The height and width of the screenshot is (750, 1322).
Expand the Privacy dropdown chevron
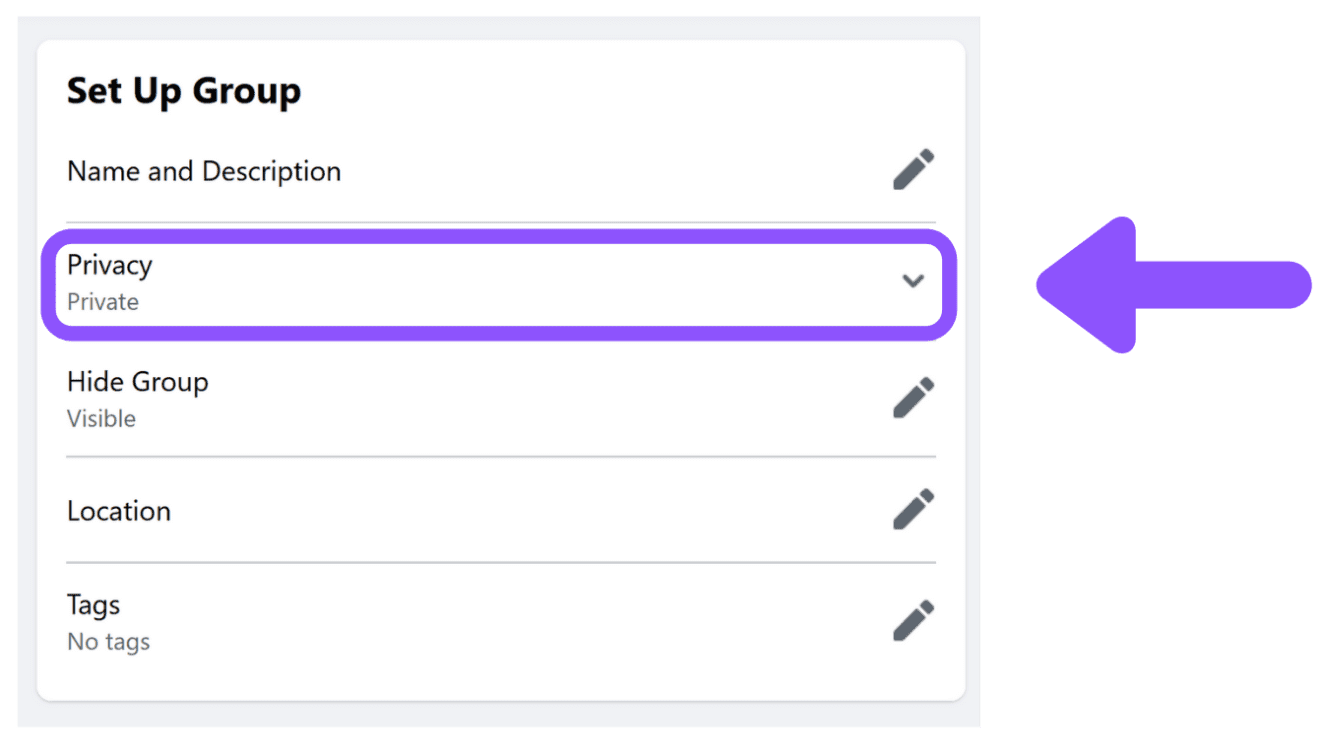912,281
